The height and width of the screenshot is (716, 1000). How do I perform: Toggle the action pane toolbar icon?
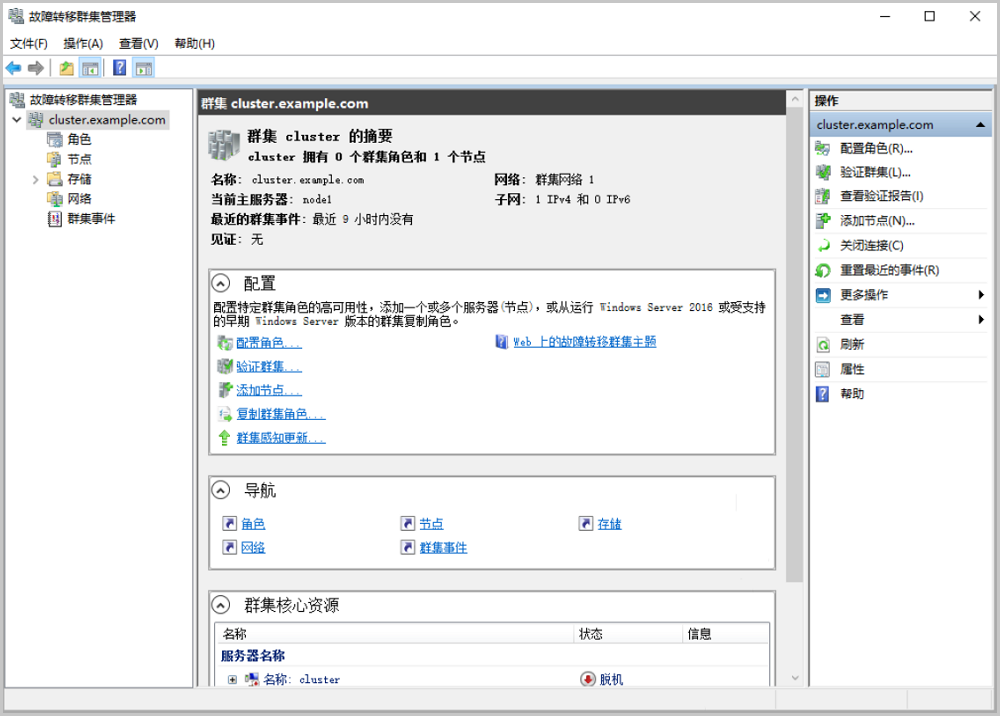[143, 68]
